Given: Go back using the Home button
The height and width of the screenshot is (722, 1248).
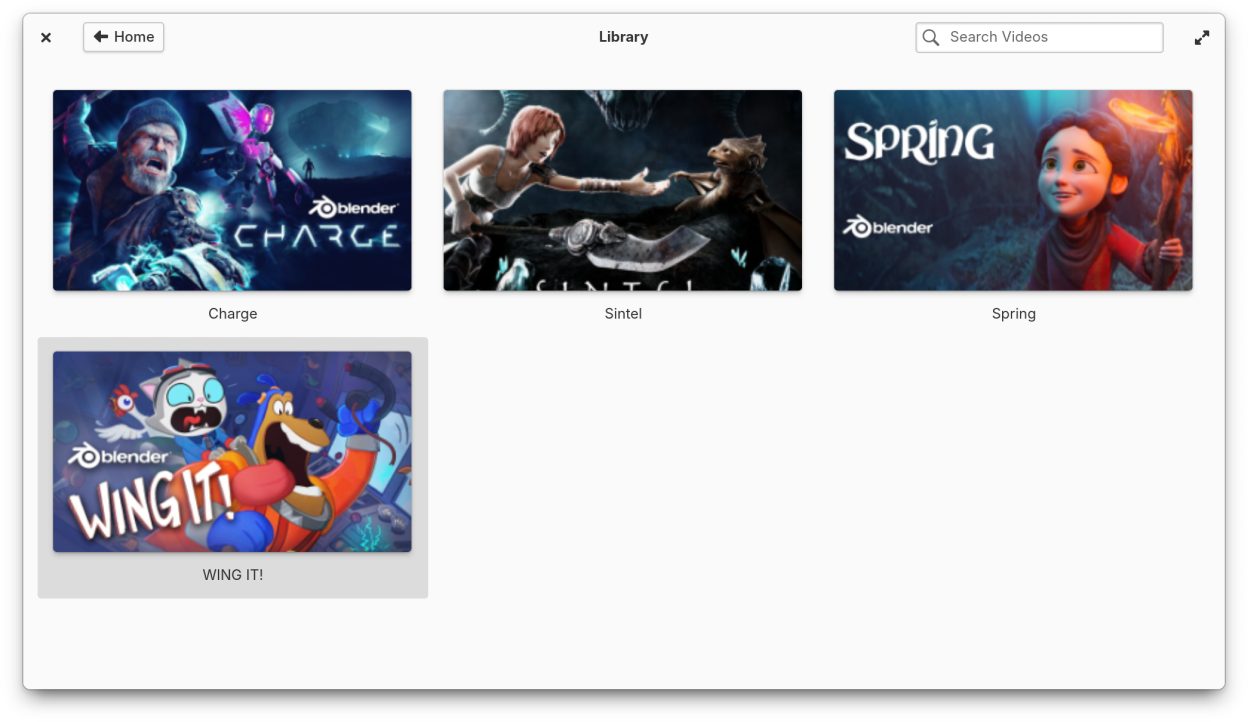Looking at the screenshot, I should point(124,37).
